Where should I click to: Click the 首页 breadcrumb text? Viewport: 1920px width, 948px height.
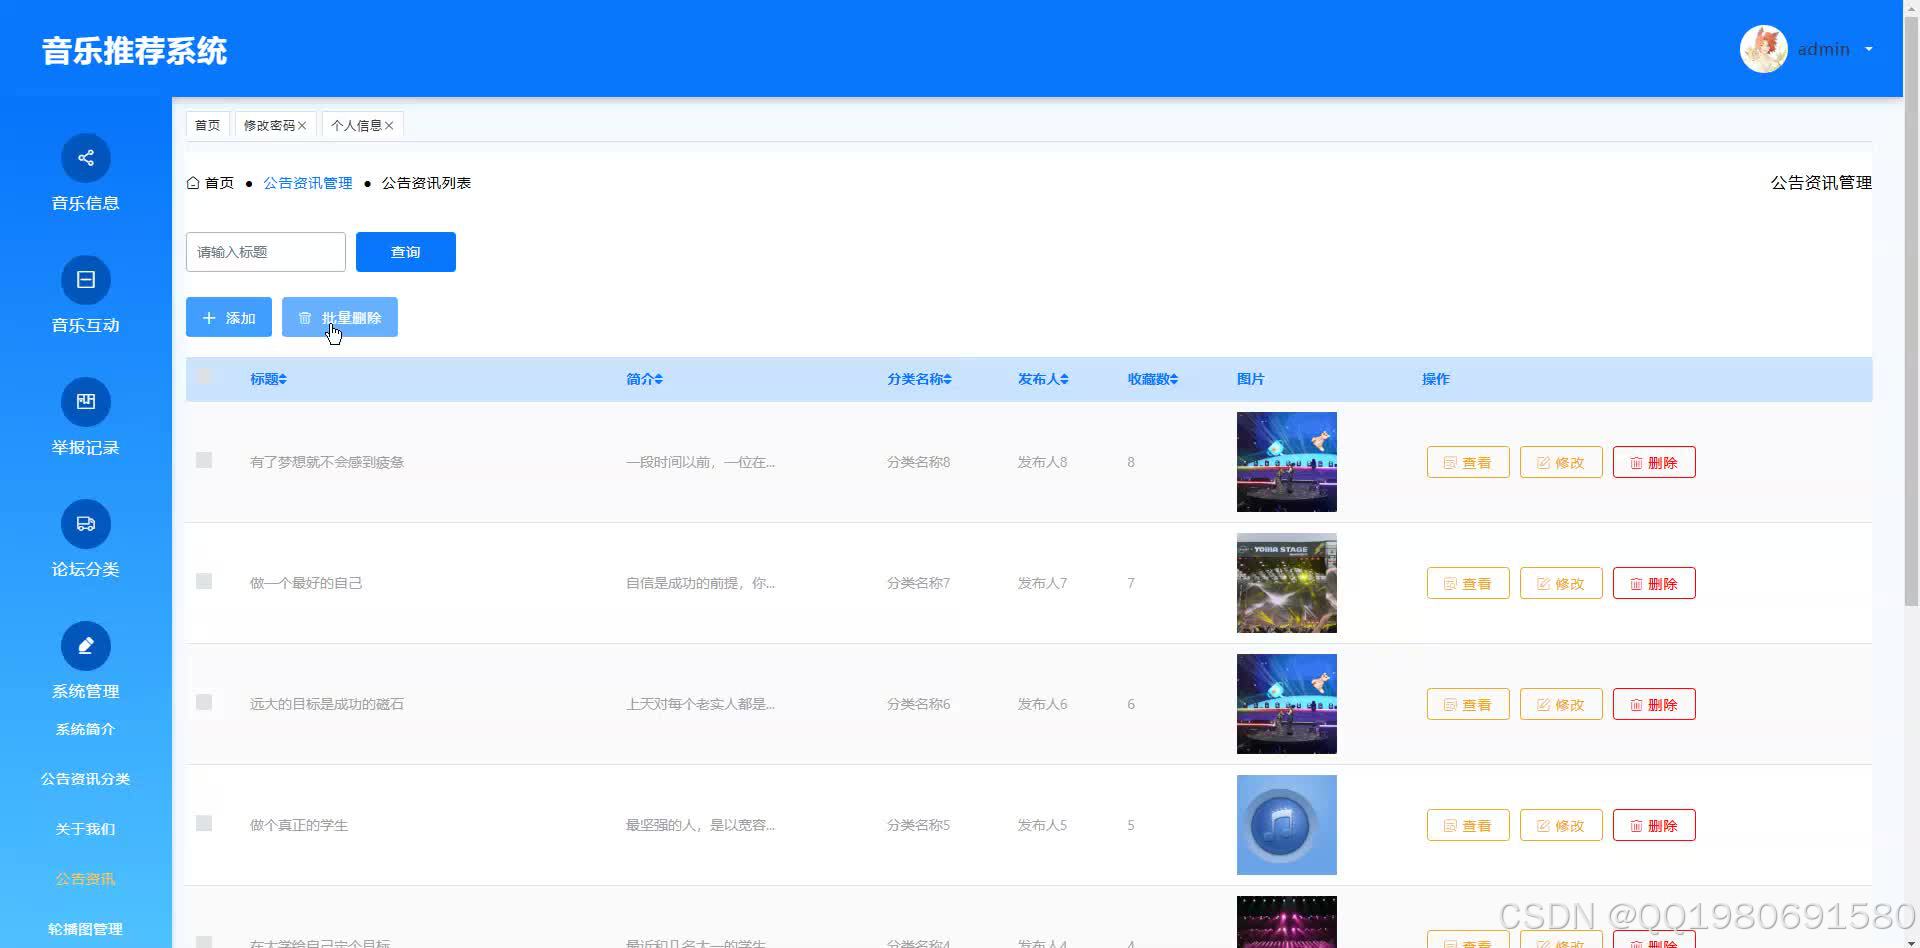click(220, 183)
